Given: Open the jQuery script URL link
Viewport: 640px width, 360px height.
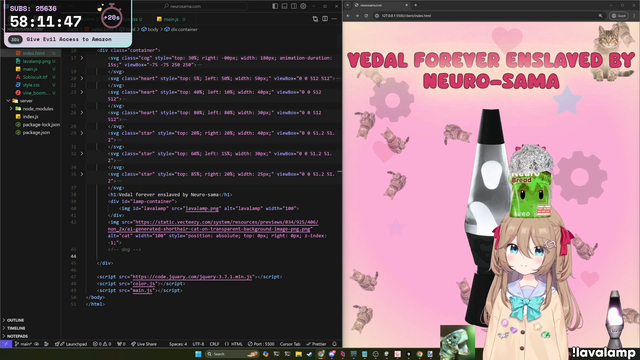Looking at the screenshot, I should click(192, 277).
